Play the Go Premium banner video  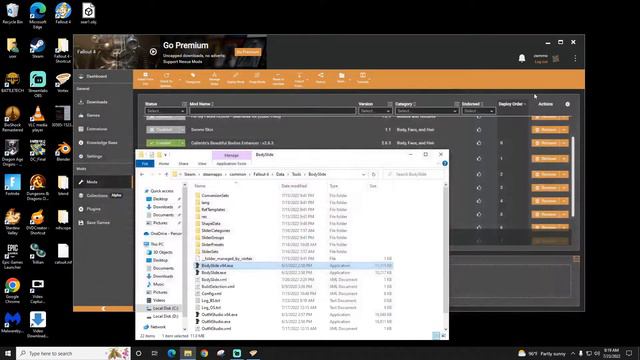point(153,52)
